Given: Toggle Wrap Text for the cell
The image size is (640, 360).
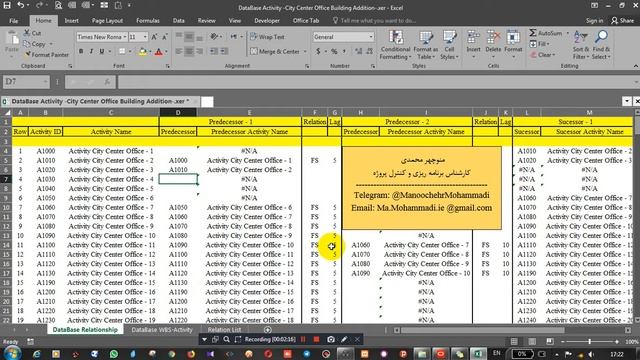Looking at the screenshot, I should coord(267,37).
